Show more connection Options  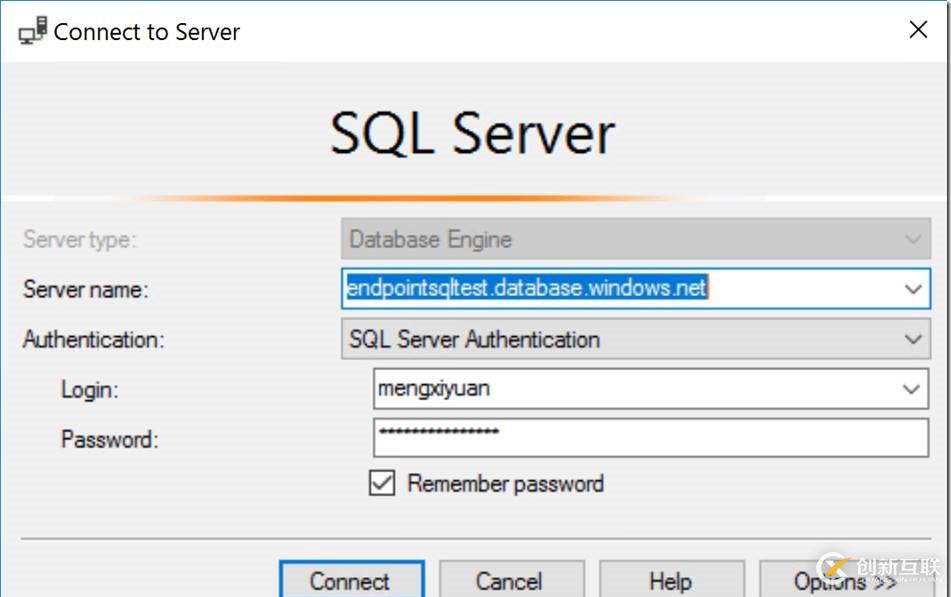coord(845,579)
